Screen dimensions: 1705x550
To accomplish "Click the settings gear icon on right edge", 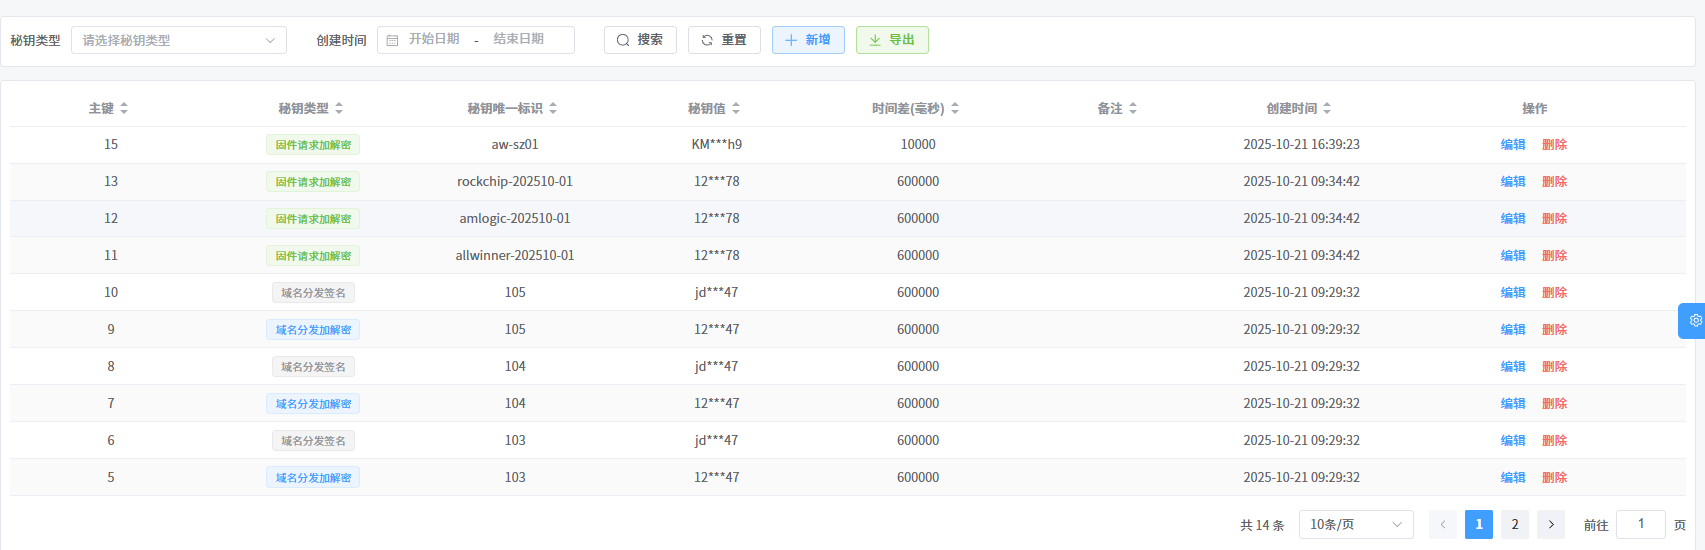I will (x=1695, y=321).
